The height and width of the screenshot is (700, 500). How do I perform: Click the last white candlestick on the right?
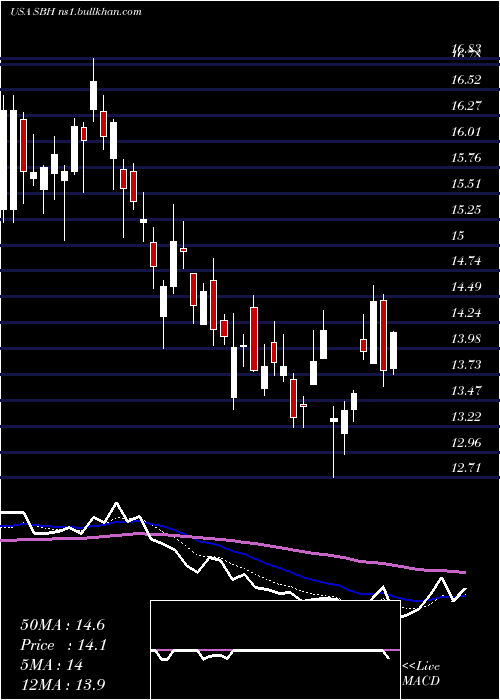393,350
